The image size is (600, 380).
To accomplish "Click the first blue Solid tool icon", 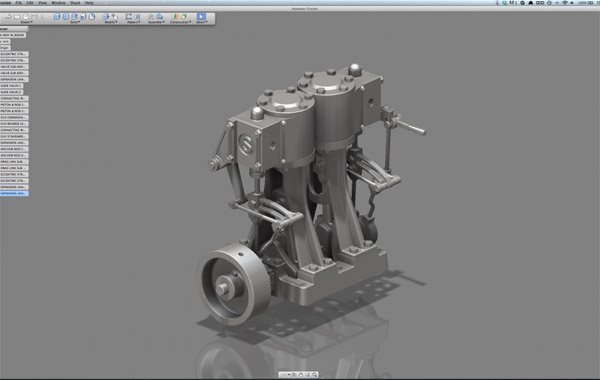I will pos(57,16).
